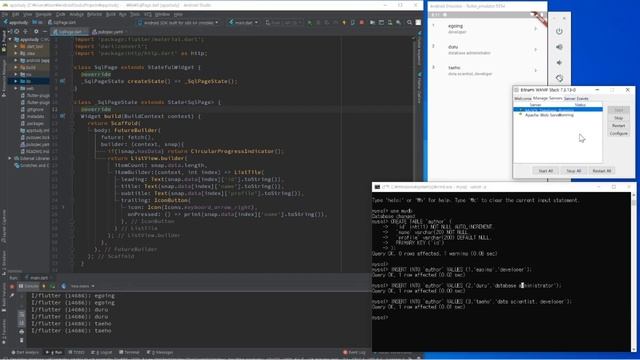The height and width of the screenshot is (360, 640).
Task: Click Restart All button in Bitnami WAMP
Action: tap(602, 171)
